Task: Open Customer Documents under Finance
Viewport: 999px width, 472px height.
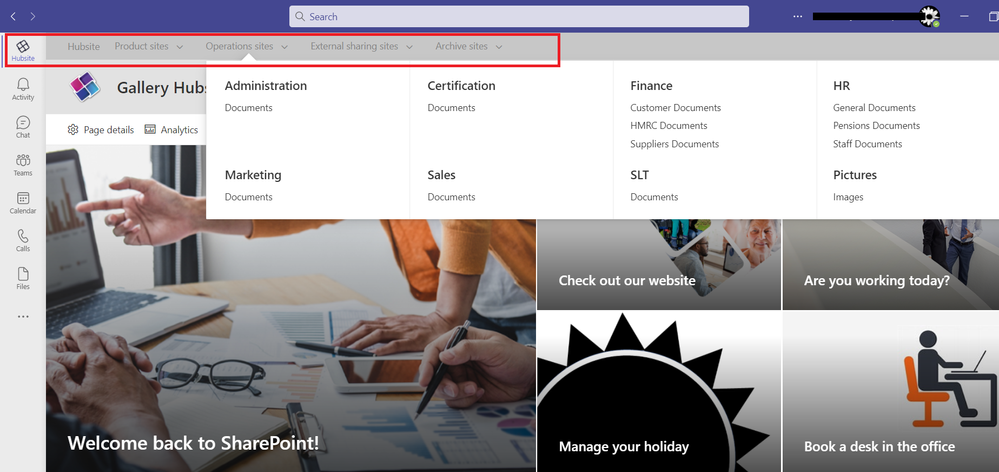Action: (x=675, y=108)
